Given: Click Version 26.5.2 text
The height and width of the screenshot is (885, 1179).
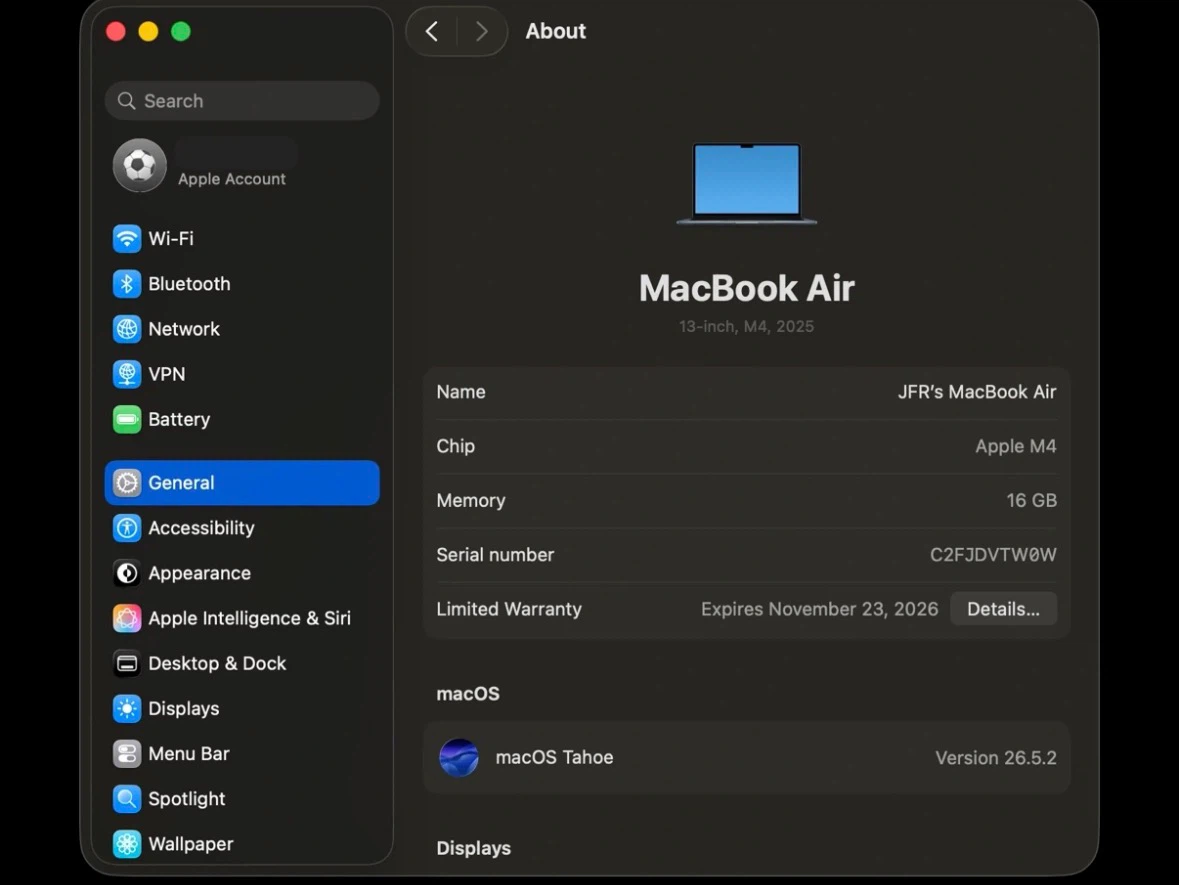Looking at the screenshot, I should pos(996,757).
